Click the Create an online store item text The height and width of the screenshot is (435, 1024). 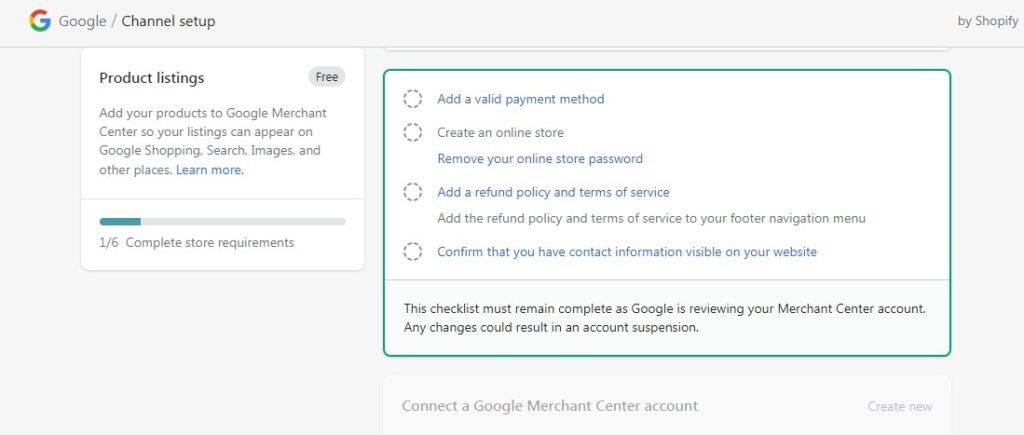pos(500,133)
